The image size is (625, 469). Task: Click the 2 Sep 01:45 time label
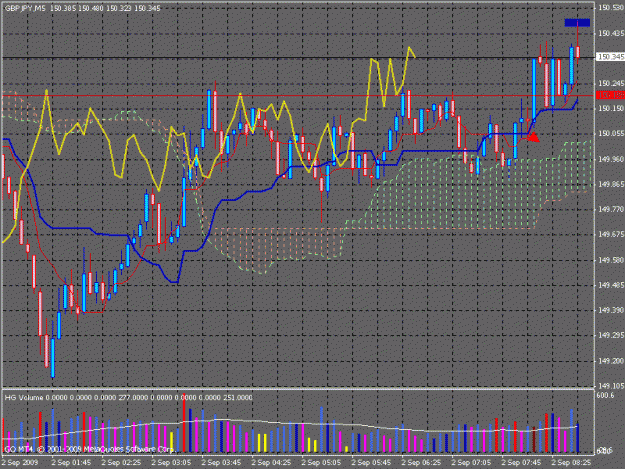tap(71, 463)
